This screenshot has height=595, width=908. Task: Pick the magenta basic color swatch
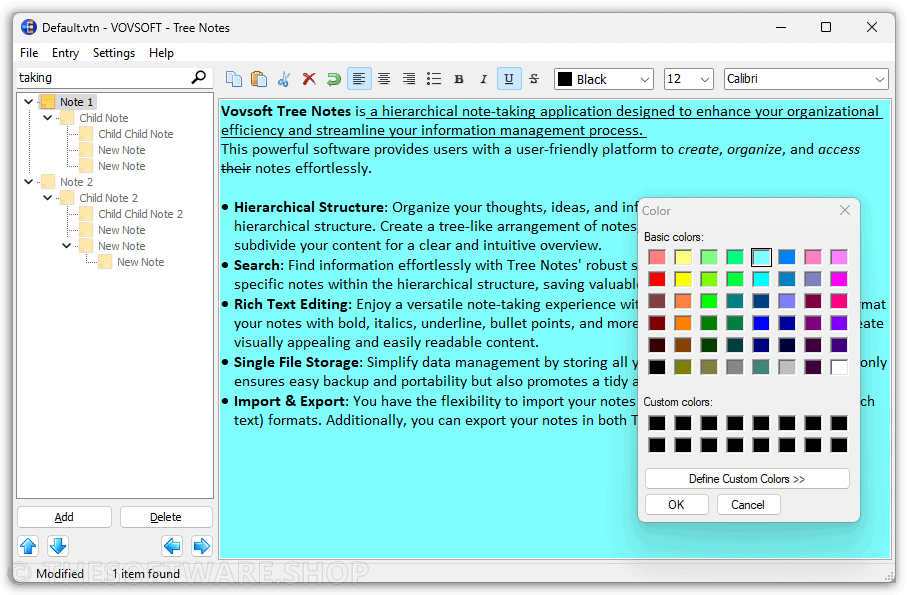(839, 279)
